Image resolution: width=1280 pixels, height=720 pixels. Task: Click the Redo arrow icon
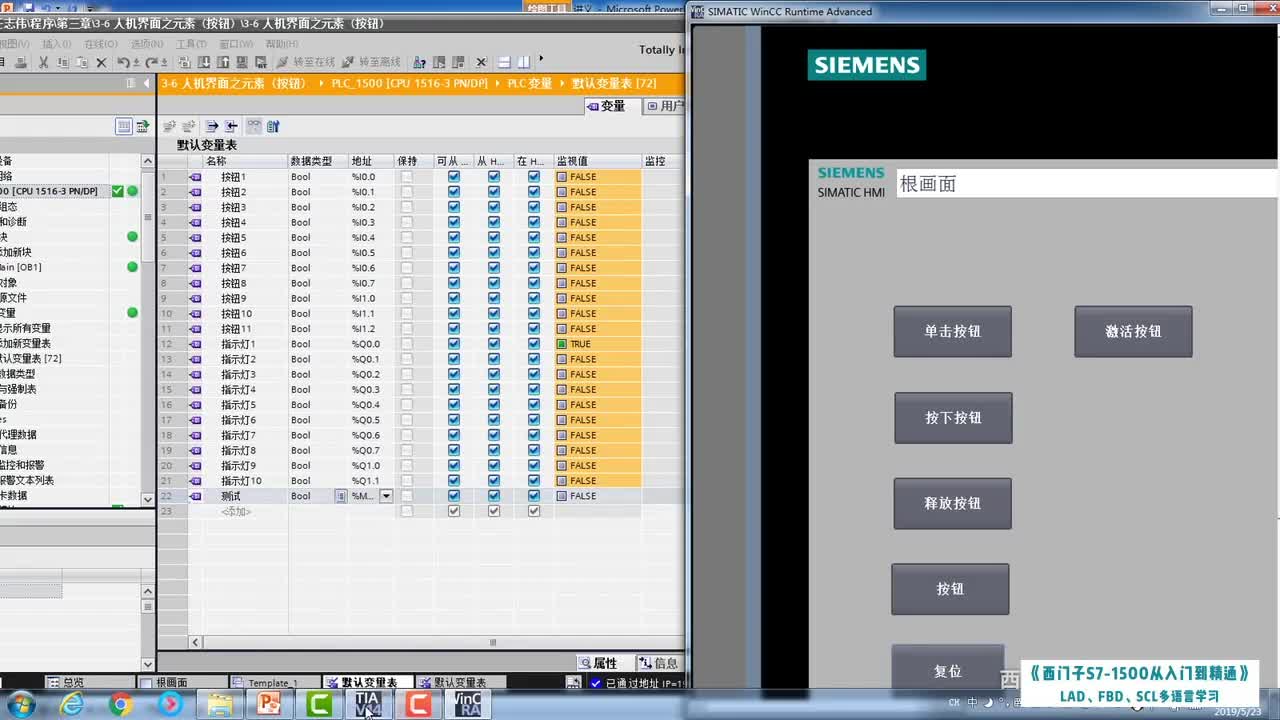(152, 62)
